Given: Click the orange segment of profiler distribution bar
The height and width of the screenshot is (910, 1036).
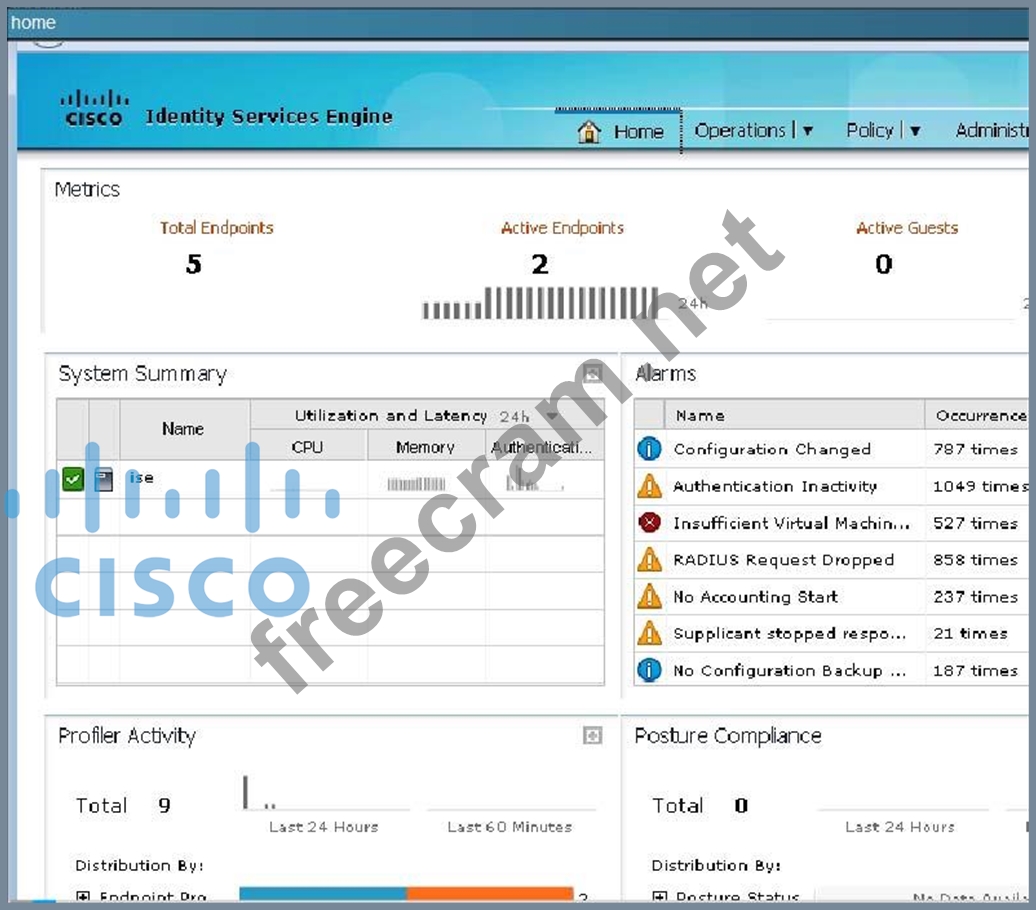Looking at the screenshot, I should click(x=489, y=894).
